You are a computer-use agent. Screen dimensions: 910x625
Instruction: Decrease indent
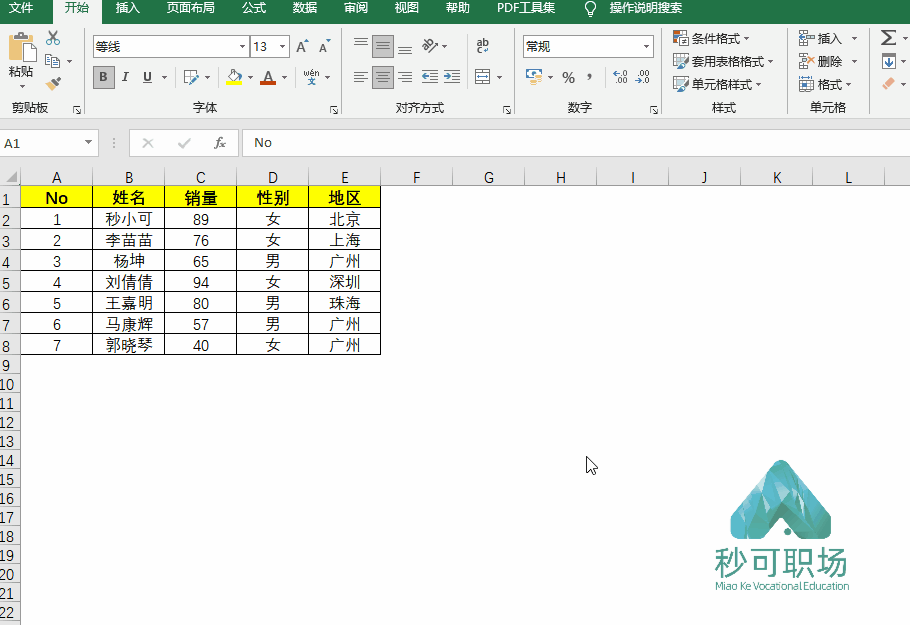coord(430,77)
